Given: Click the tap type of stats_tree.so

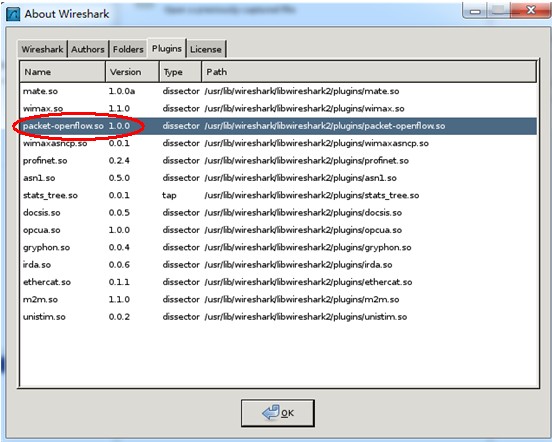Looking at the screenshot, I should [x=169, y=196].
